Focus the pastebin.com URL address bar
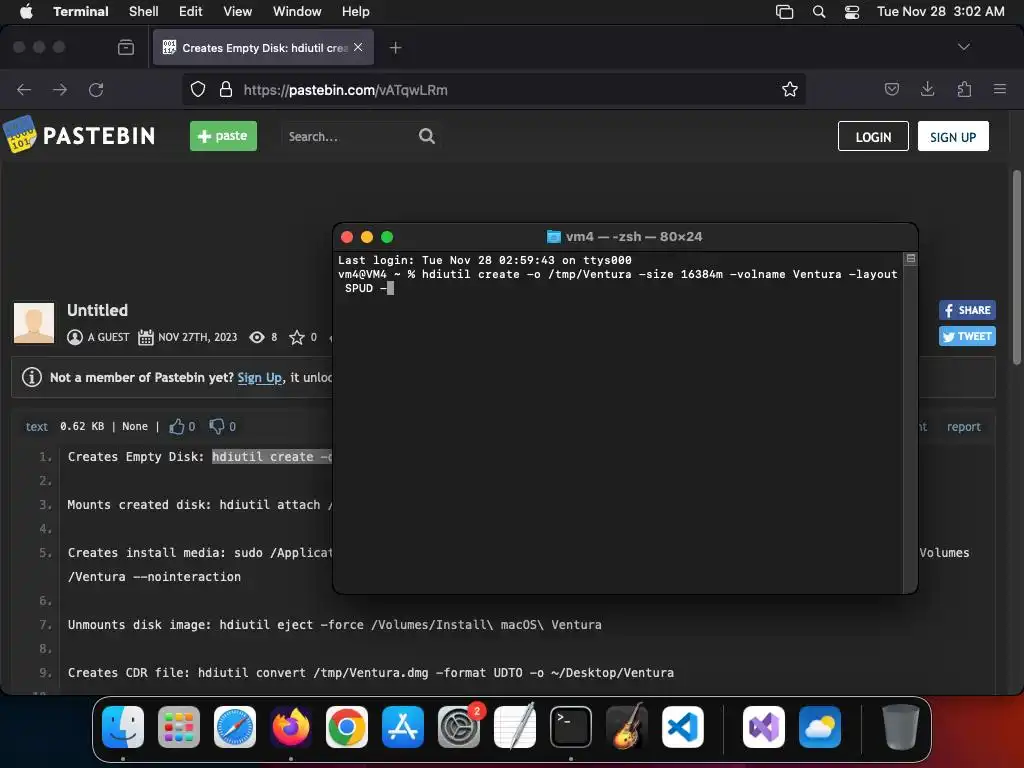 click(493, 89)
